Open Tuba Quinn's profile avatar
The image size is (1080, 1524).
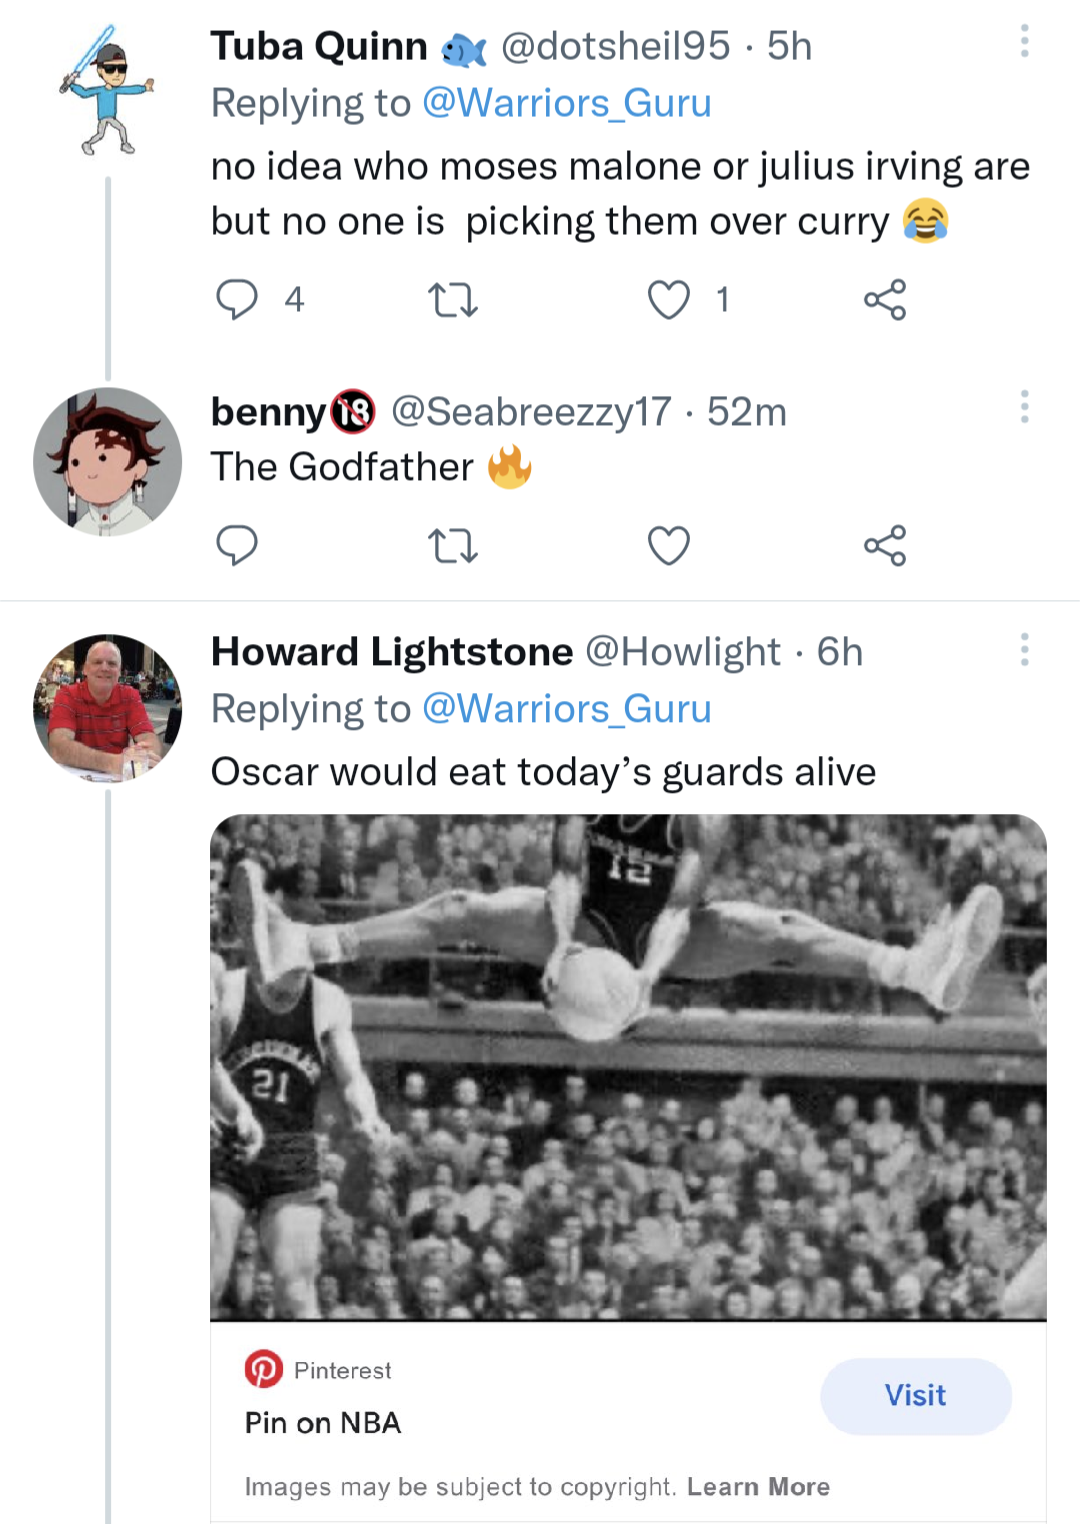tap(107, 92)
